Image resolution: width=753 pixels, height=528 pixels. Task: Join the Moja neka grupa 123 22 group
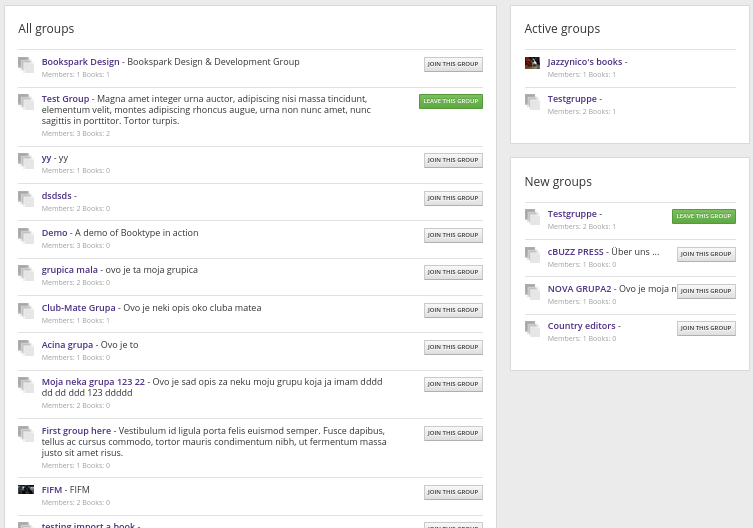[x=453, y=384]
